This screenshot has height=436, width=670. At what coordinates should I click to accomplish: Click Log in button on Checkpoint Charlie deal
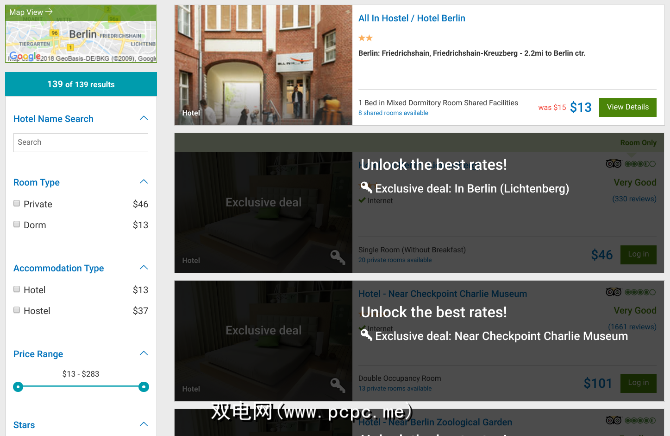point(638,383)
